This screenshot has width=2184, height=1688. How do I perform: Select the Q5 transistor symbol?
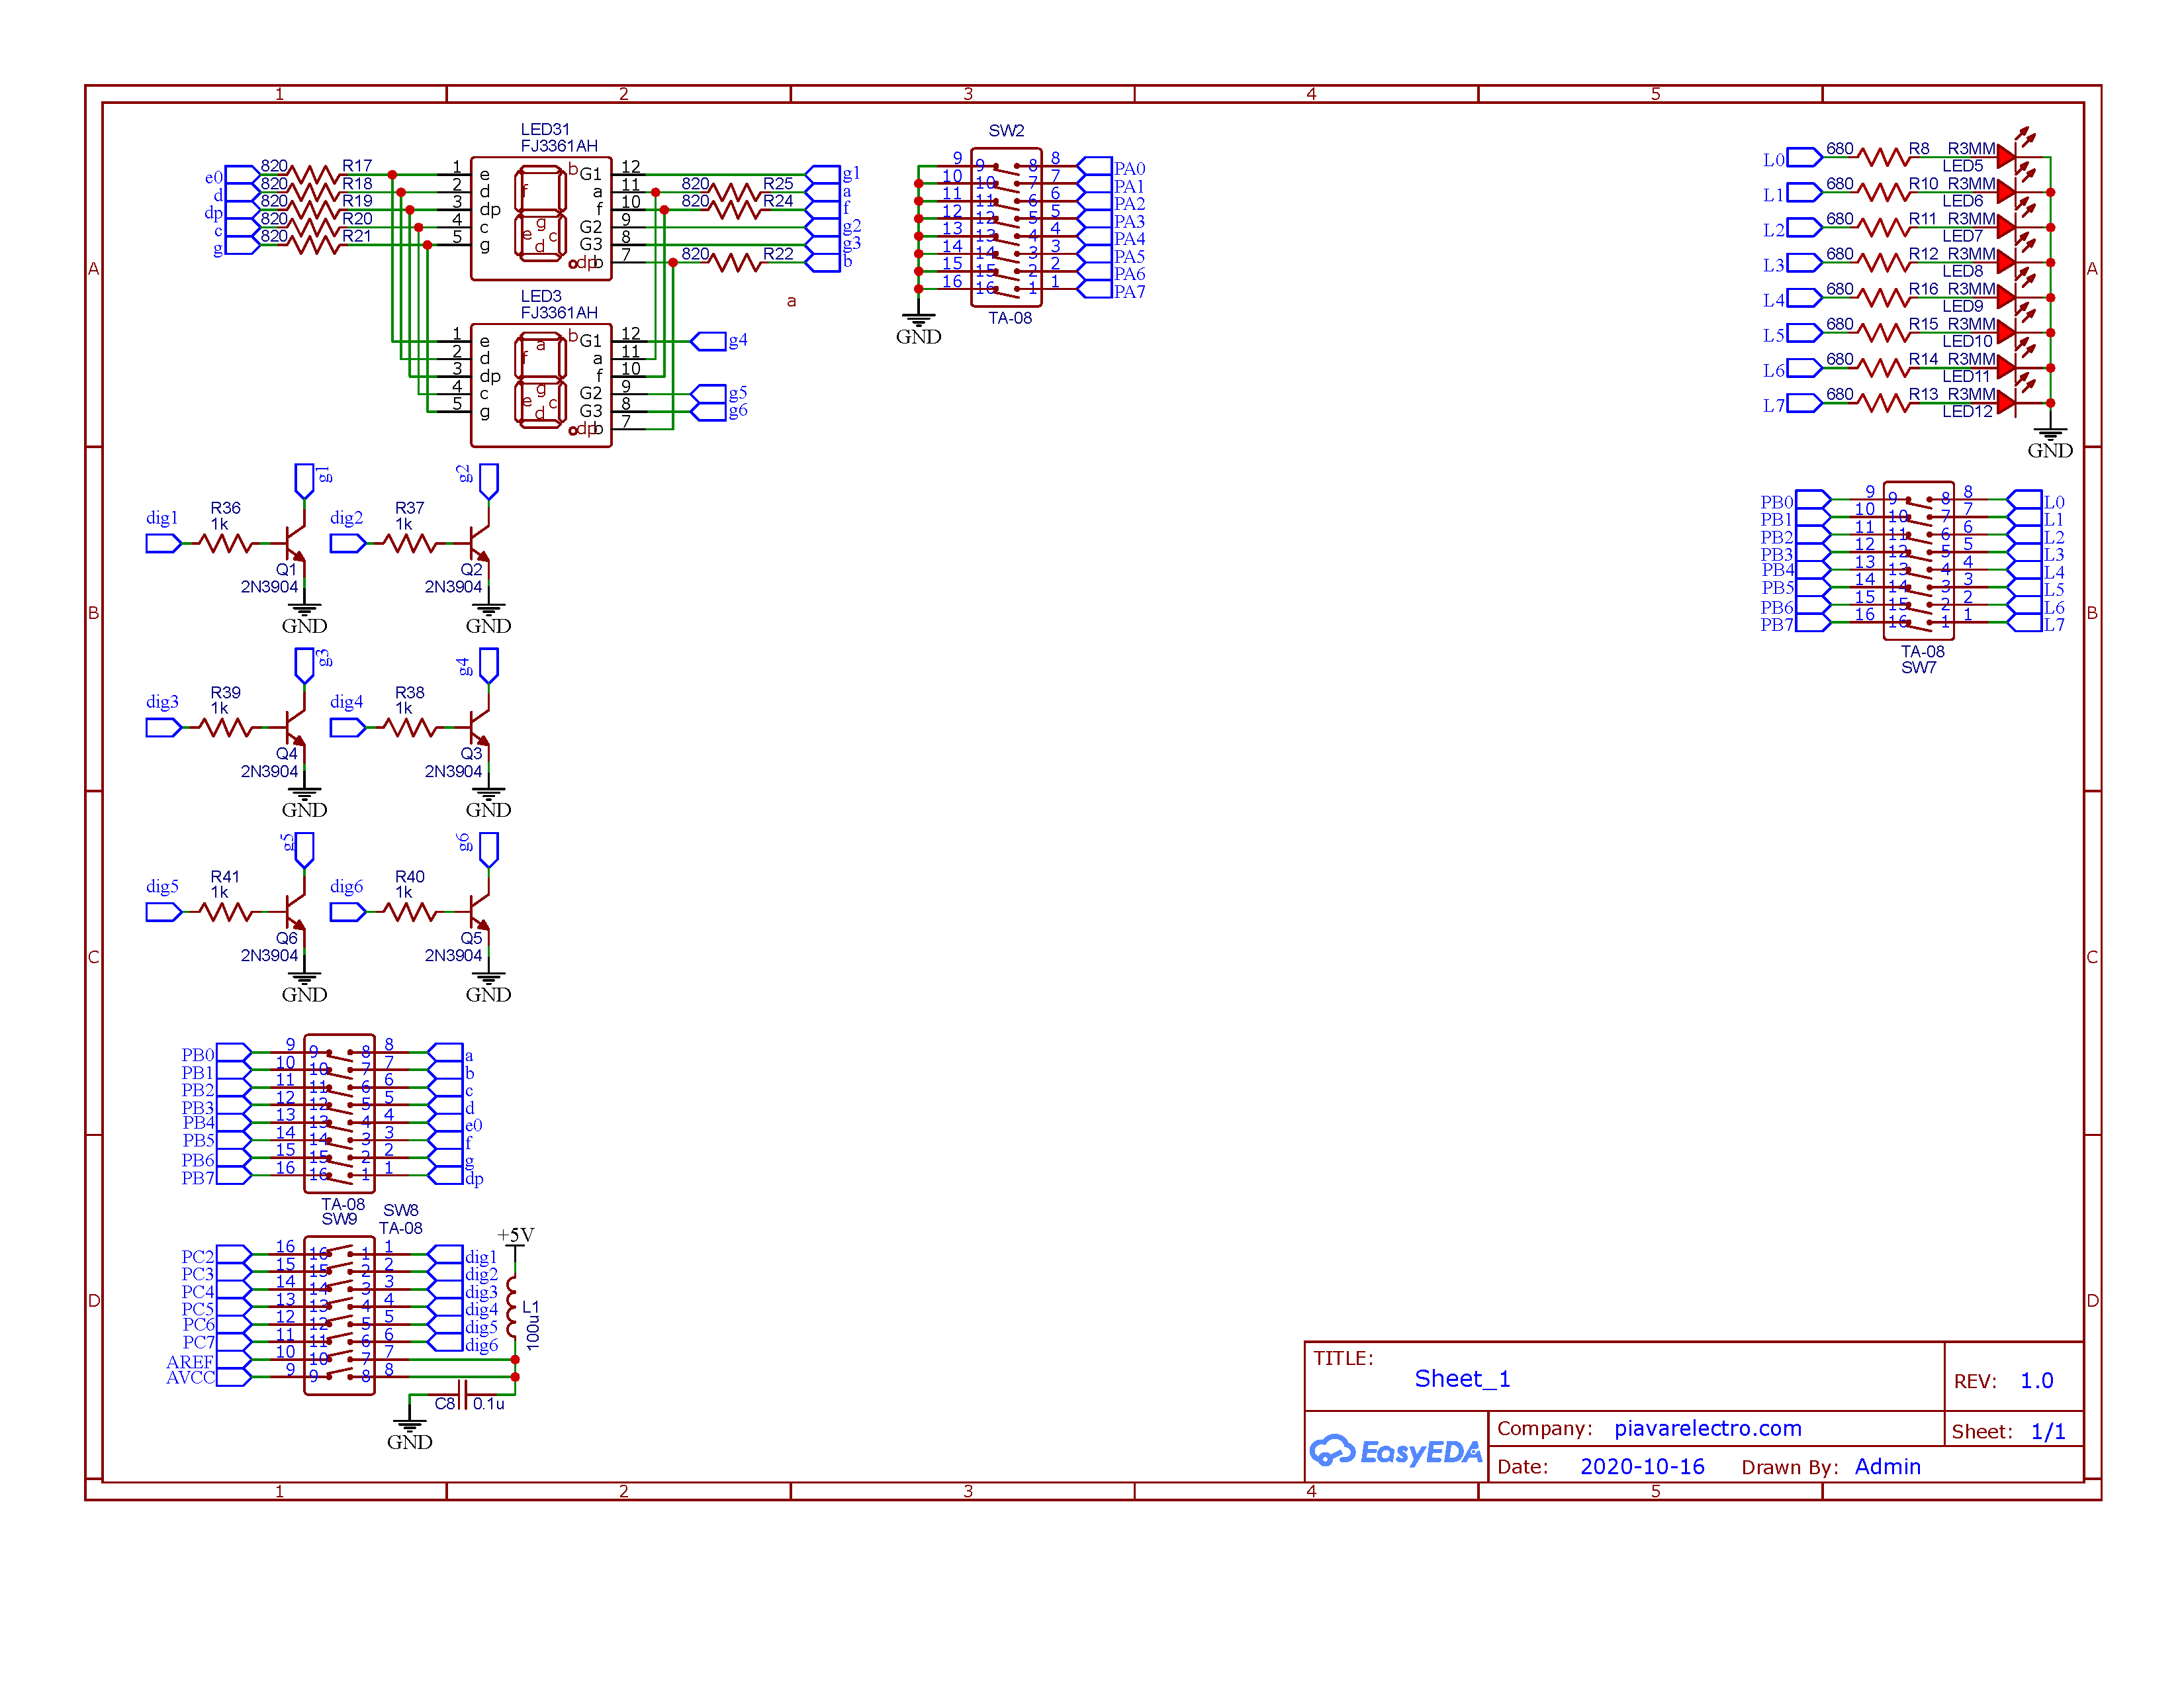tap(480, 911)
